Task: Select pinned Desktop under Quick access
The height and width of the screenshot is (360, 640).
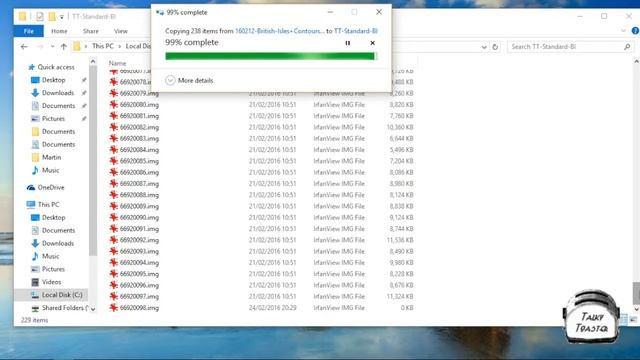Action: [53, 80]
